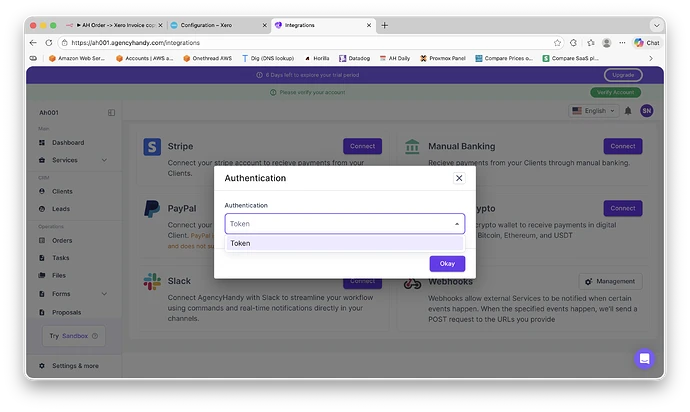Click the notification bell icon
The height and width of the screenshot is (412, 690).
pos(628,110)
